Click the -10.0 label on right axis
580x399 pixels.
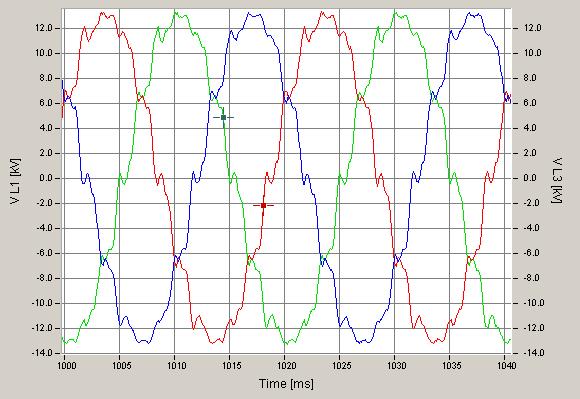tap(533, 303)
